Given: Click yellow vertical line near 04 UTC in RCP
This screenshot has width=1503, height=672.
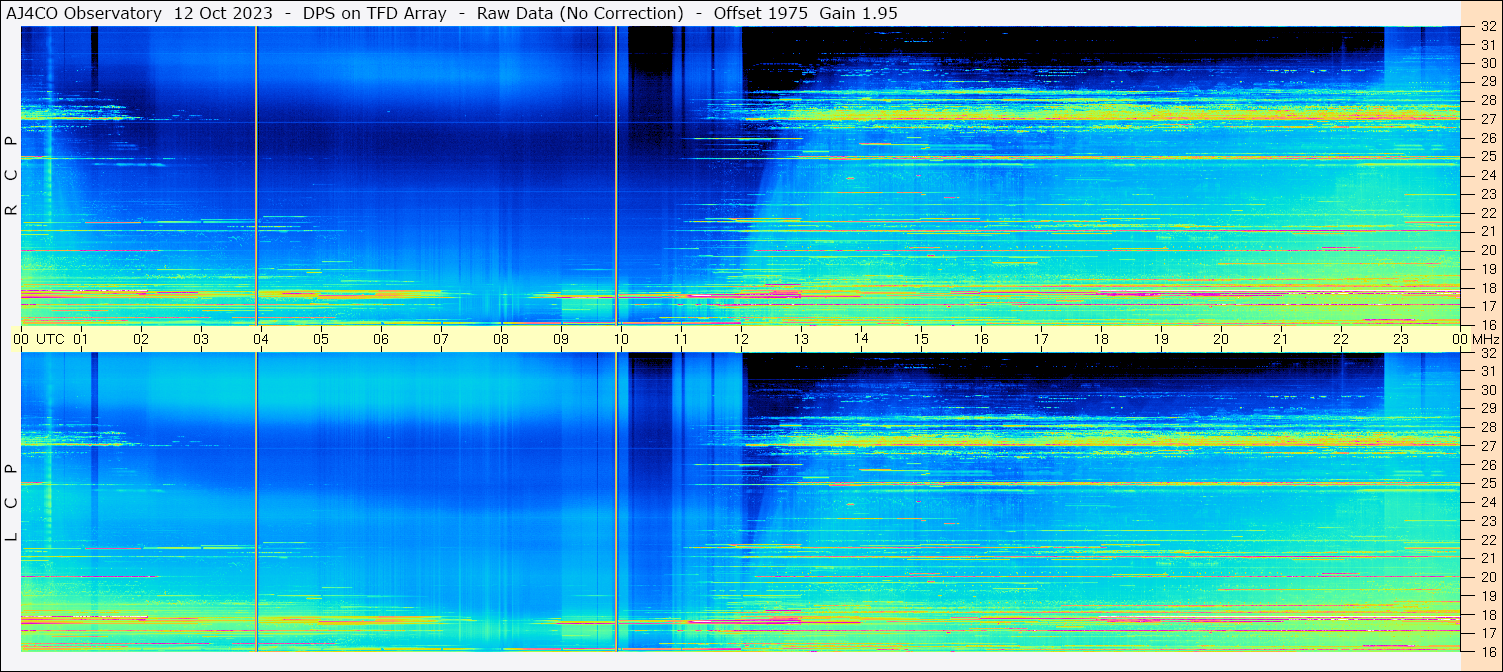Looking at the screenshot, I should [x=257, y=175].
